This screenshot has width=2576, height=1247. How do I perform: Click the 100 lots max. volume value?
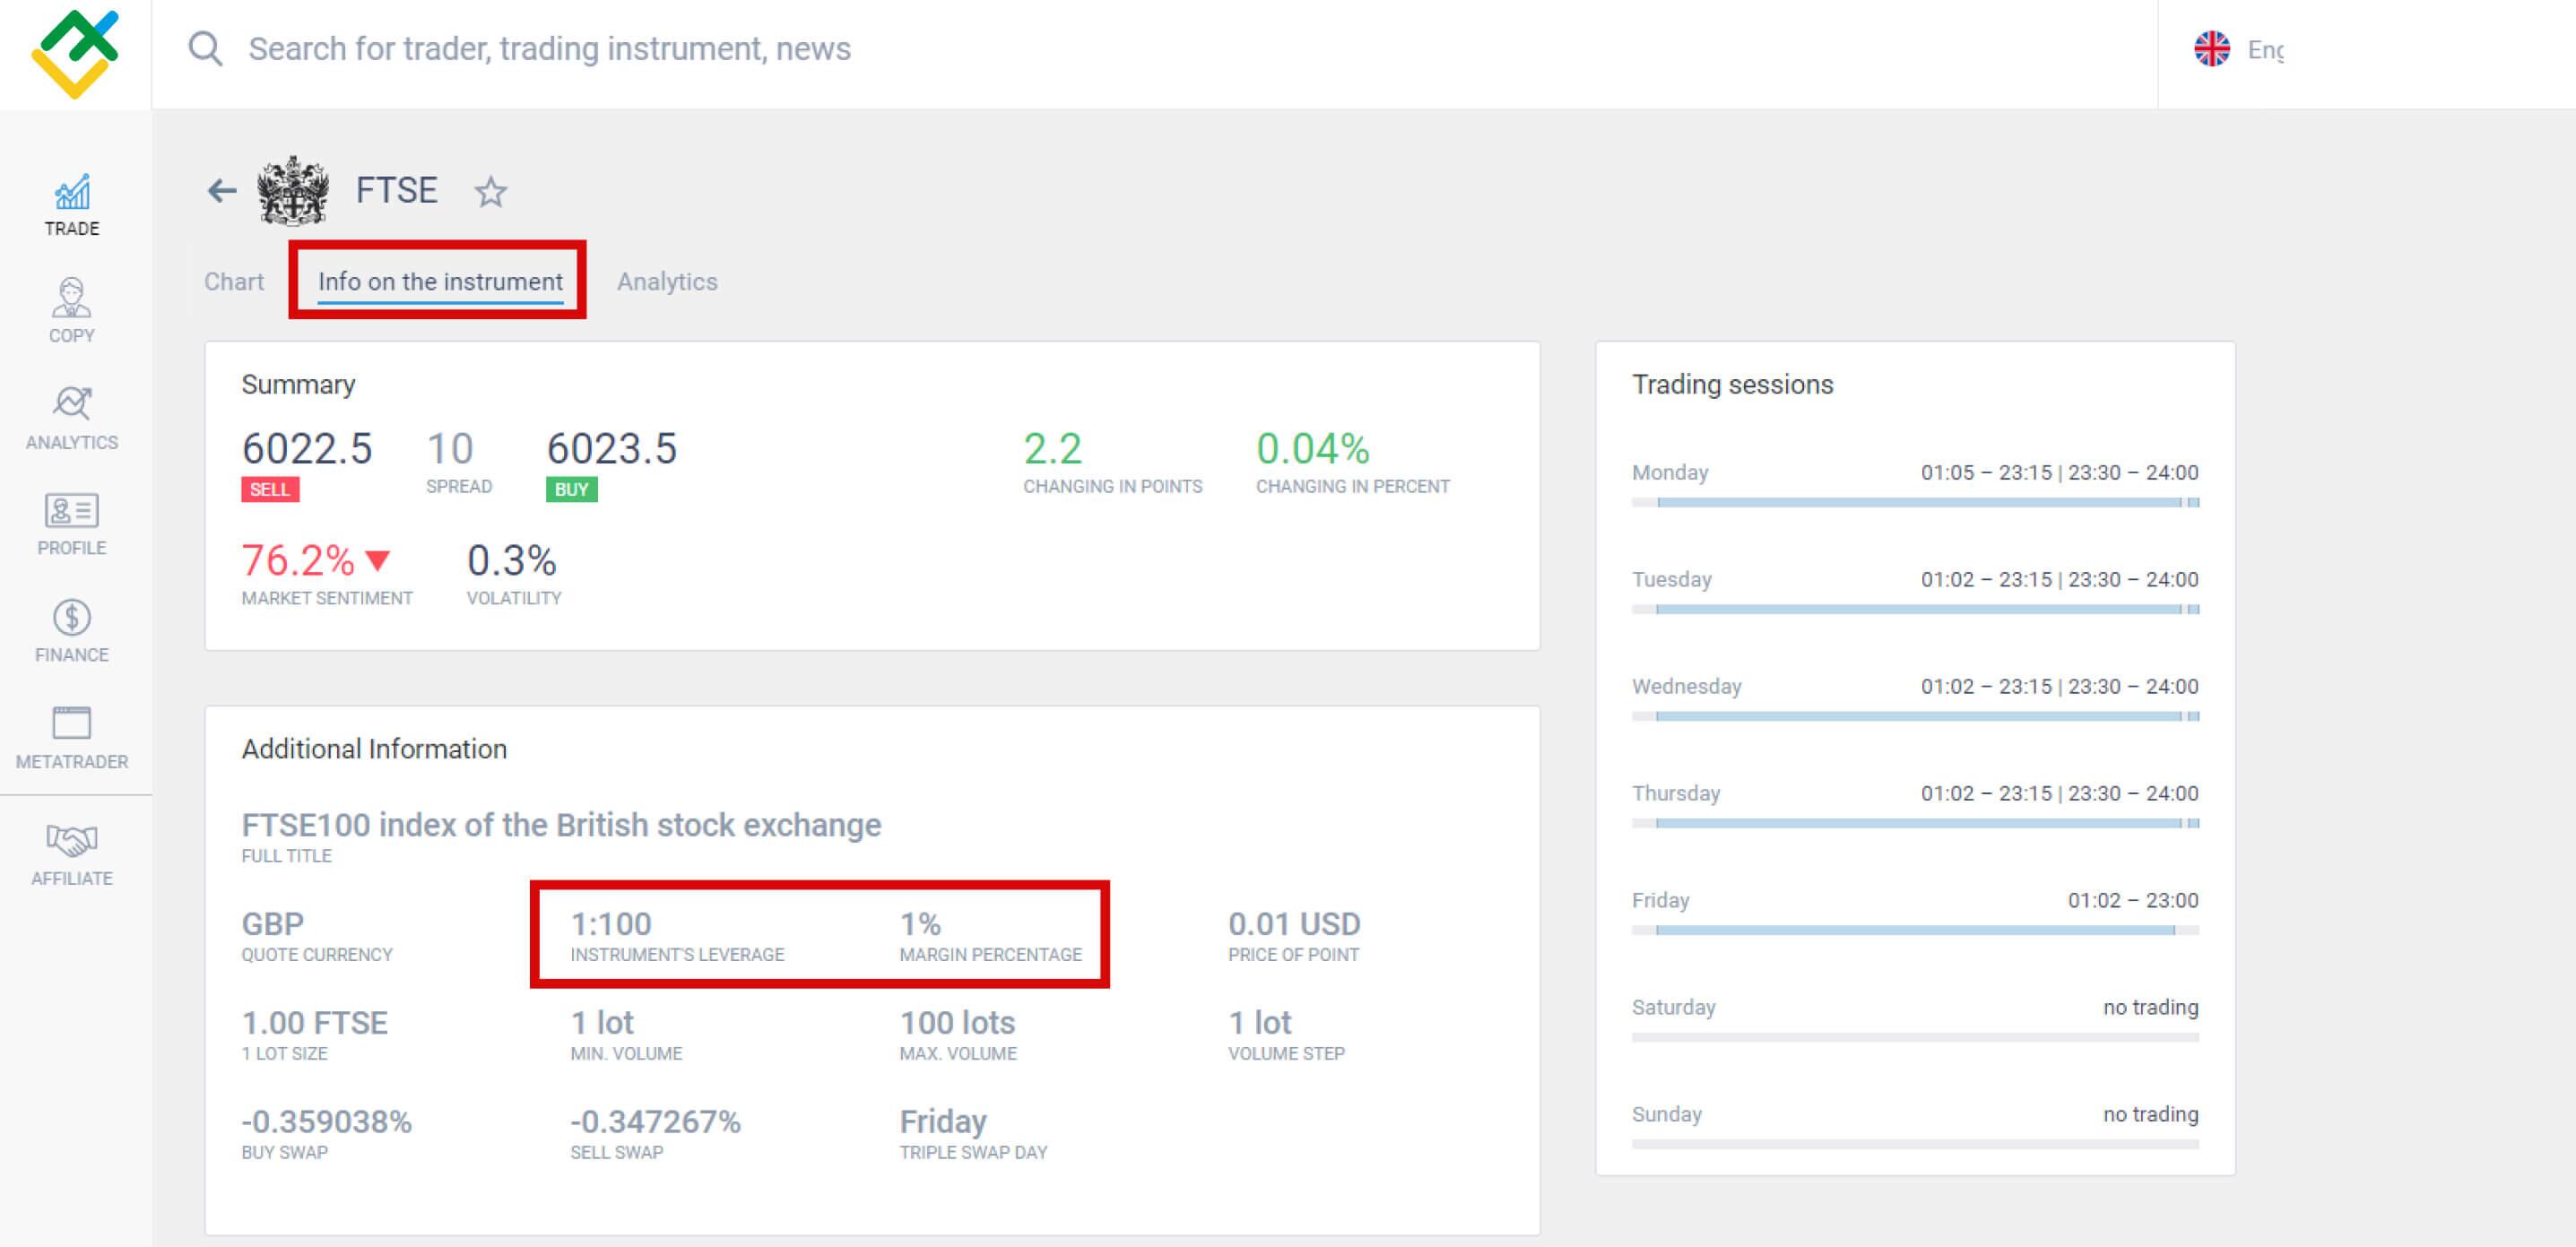pos(957,1023)
